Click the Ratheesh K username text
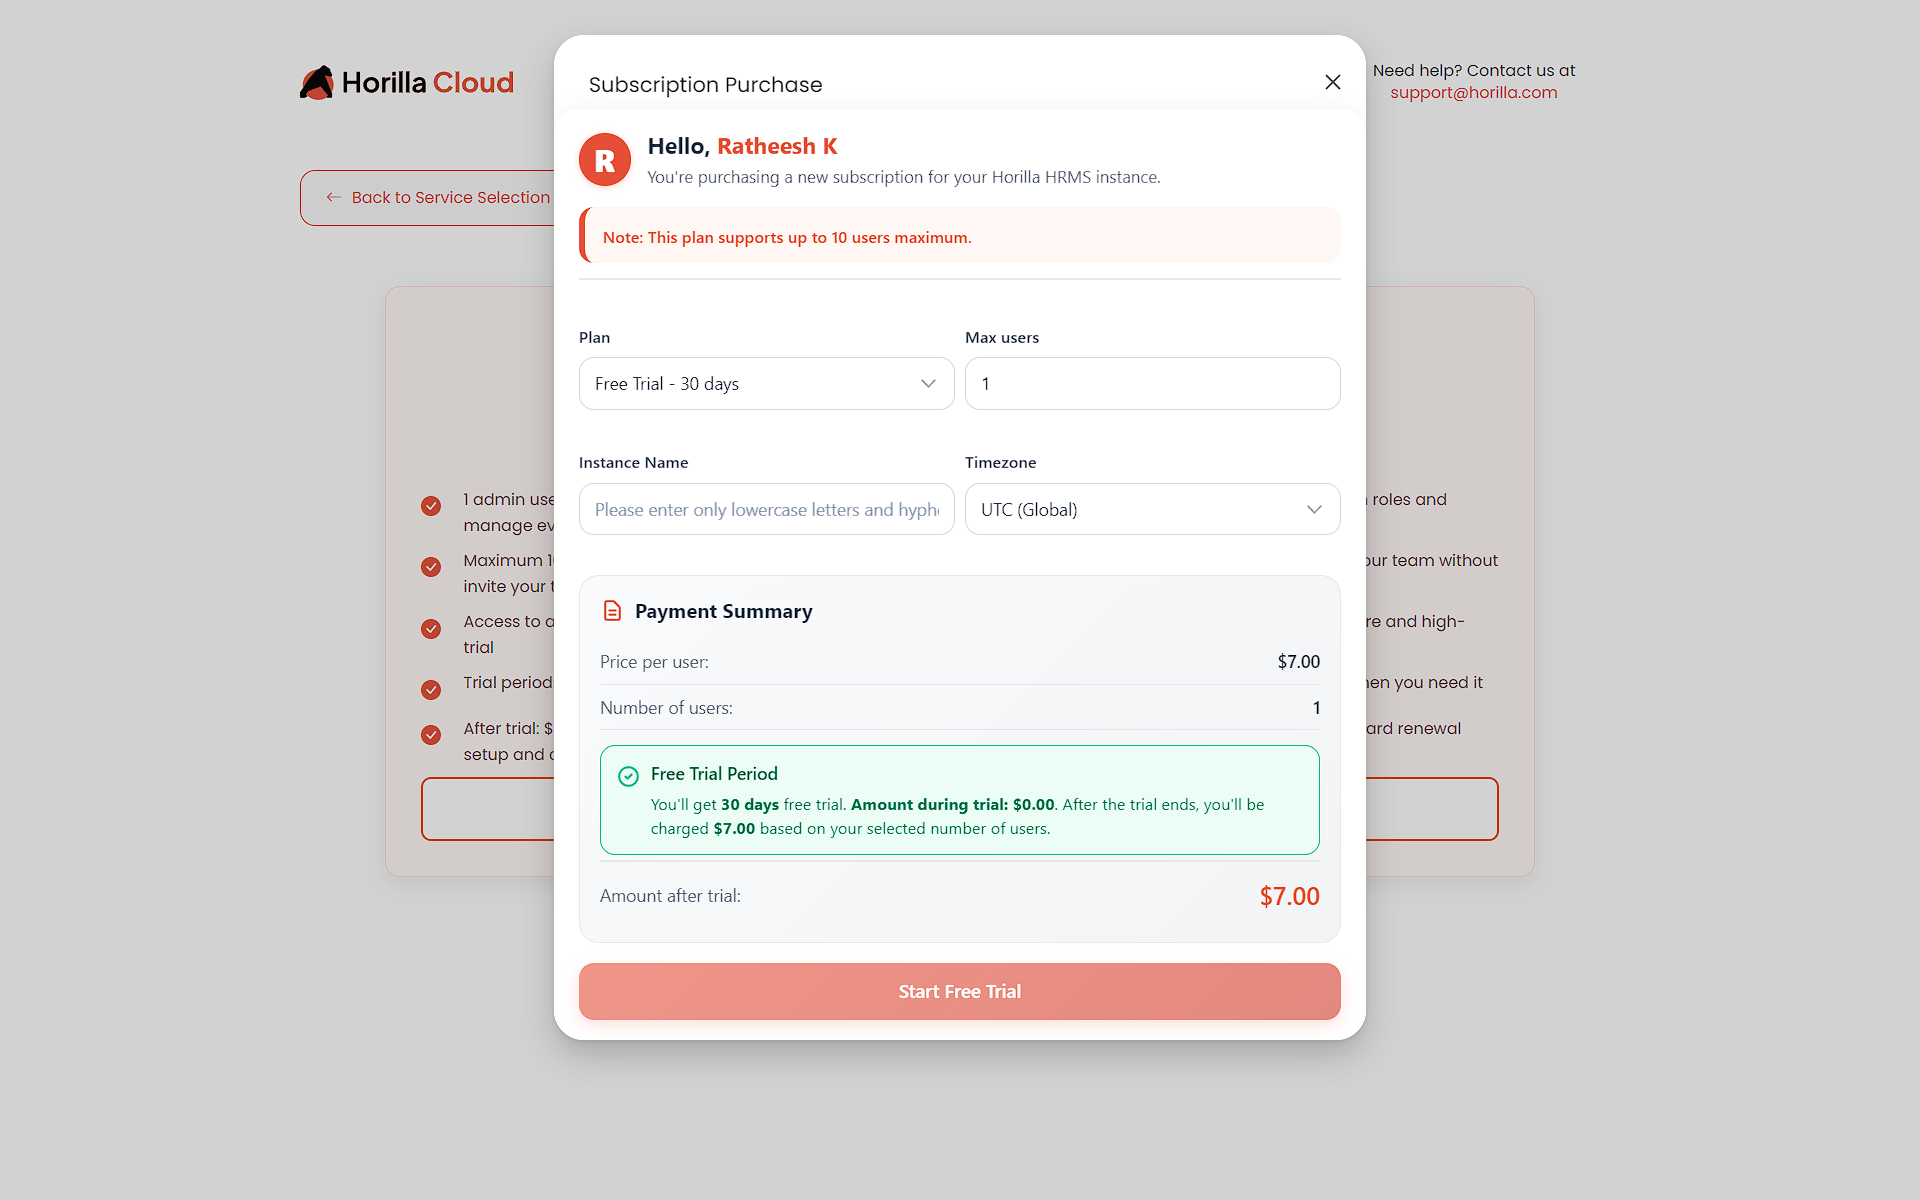 (x=777, y=146)
